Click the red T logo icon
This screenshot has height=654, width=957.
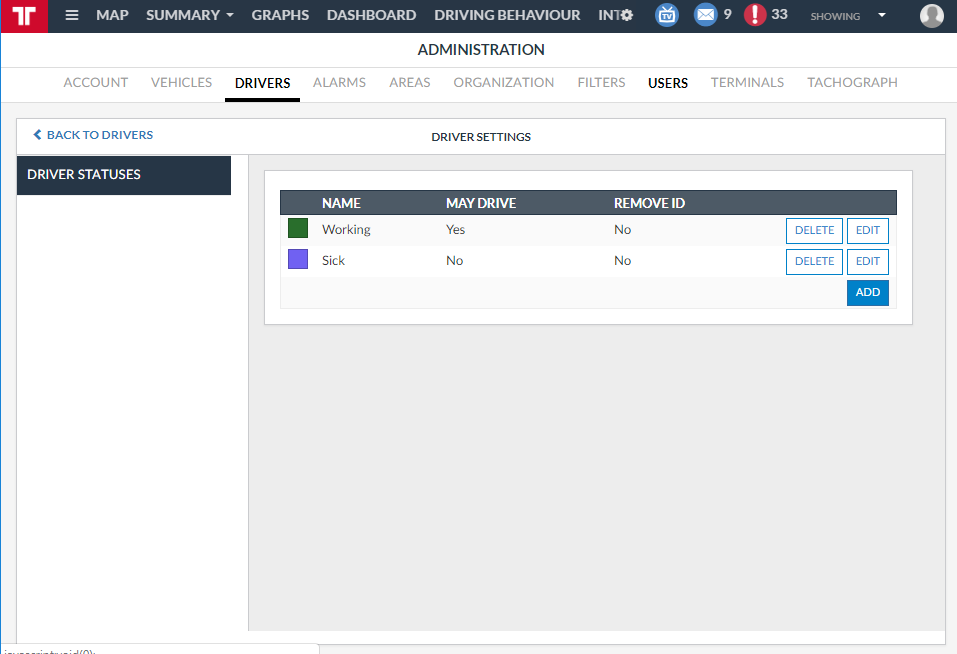(24, 16)
